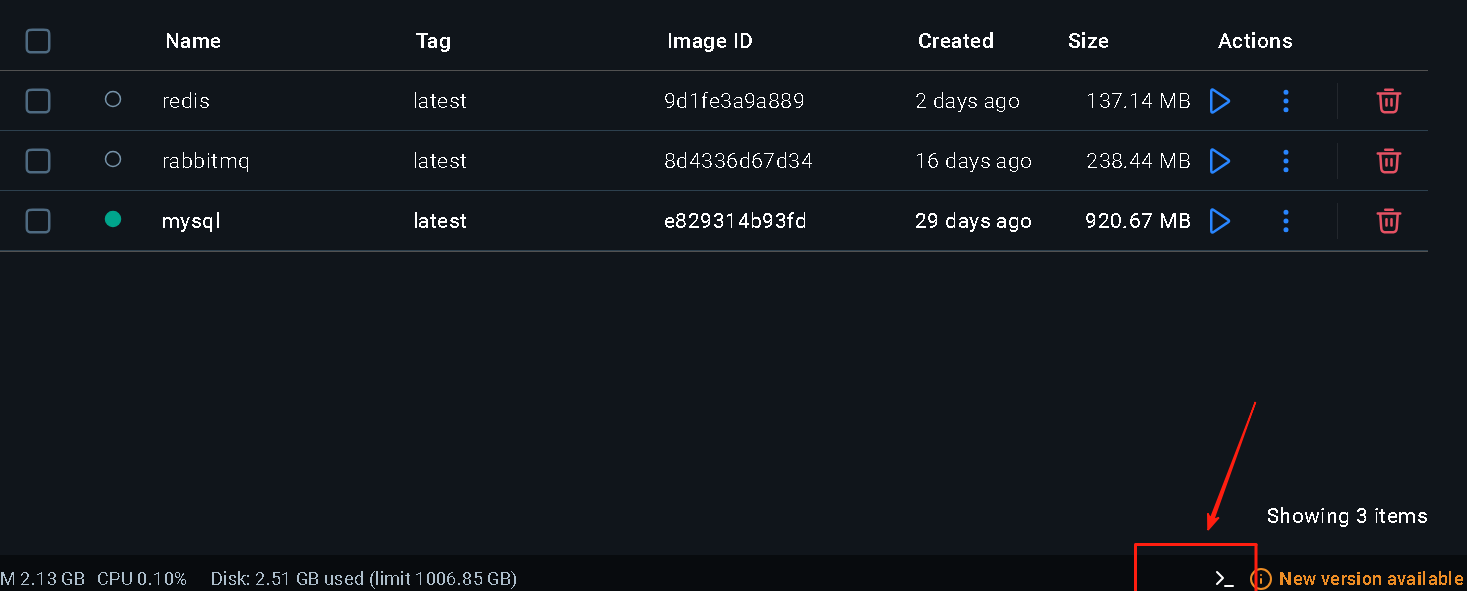Delete the mysql image

click(1388, 221)
